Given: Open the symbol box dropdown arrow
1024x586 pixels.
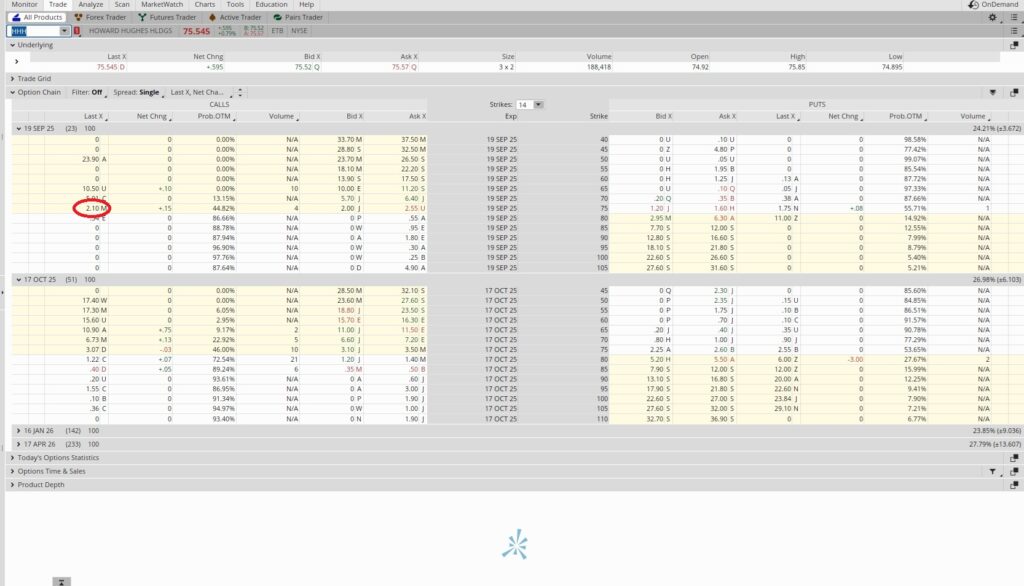Looking at the screenshot, I should tap(64, 31).
